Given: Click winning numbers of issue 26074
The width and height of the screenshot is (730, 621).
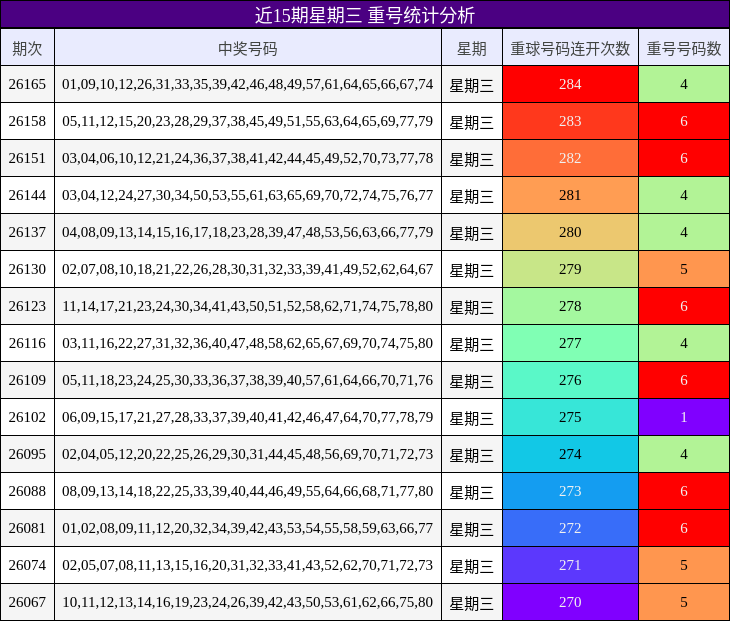Looking at the screenshot, I should pyautogui.click(x=248, y=565).
